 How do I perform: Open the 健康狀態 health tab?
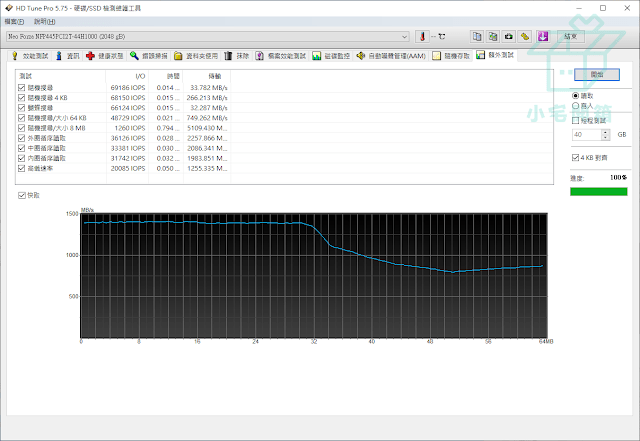[105, 56]
